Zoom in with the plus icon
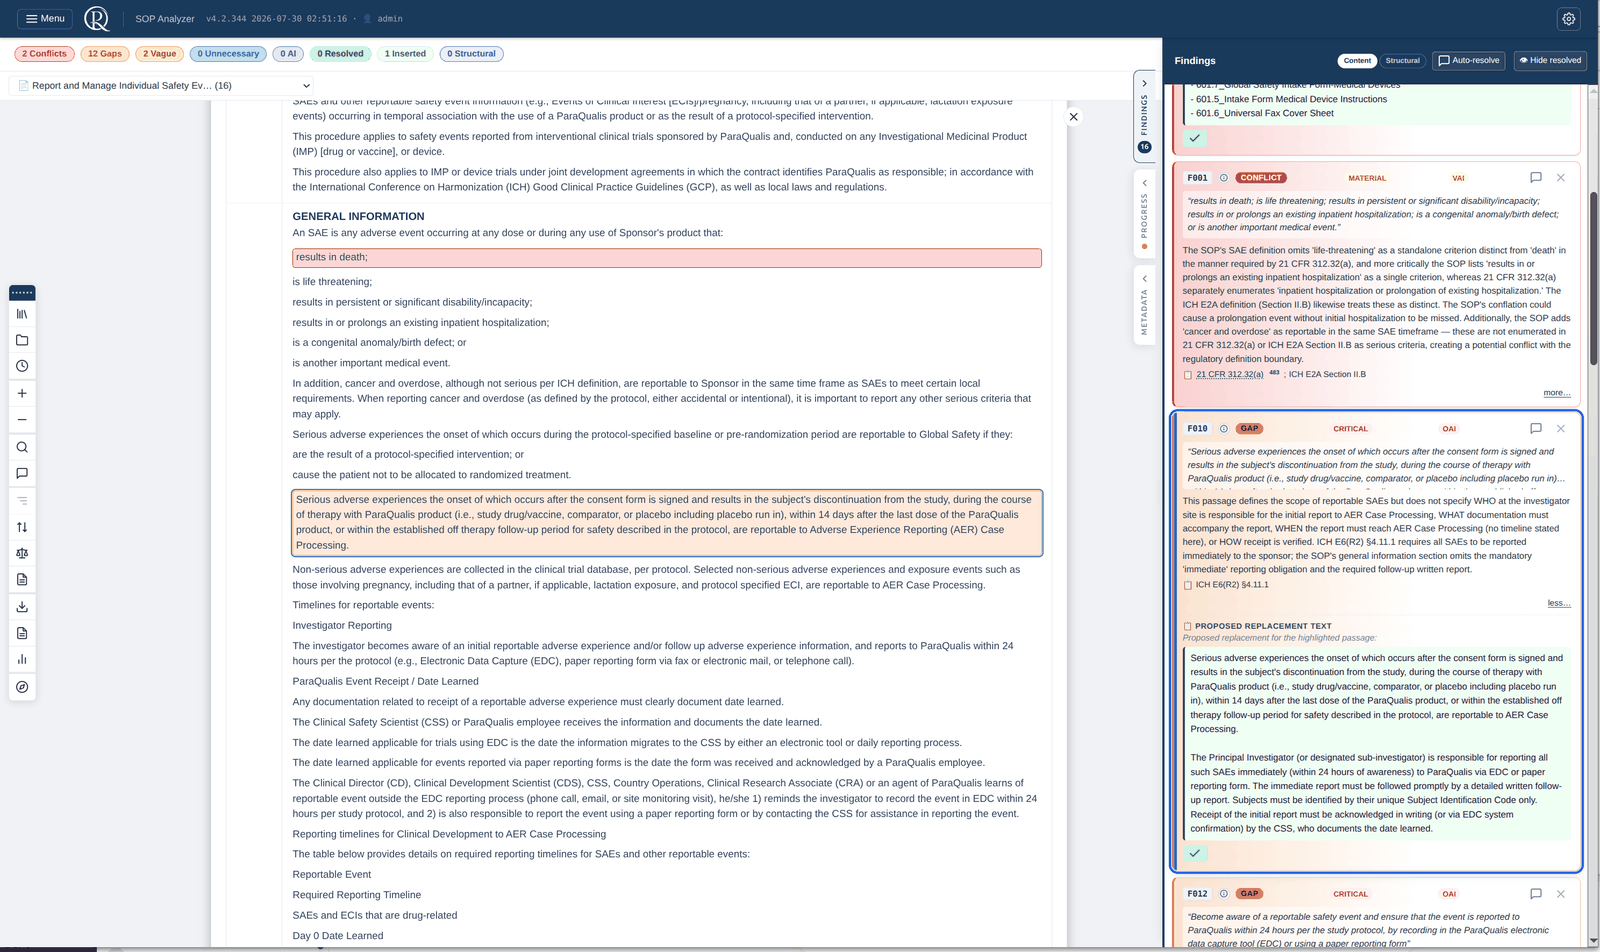The image size is (1600, 952). 22,393
